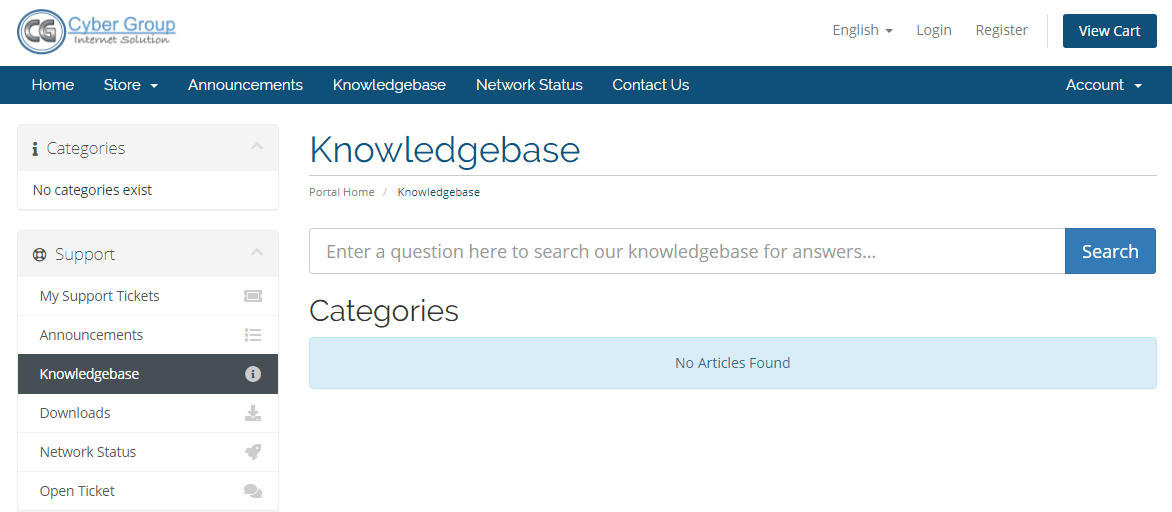Select Network Status in the top navigation

[529, 85]
